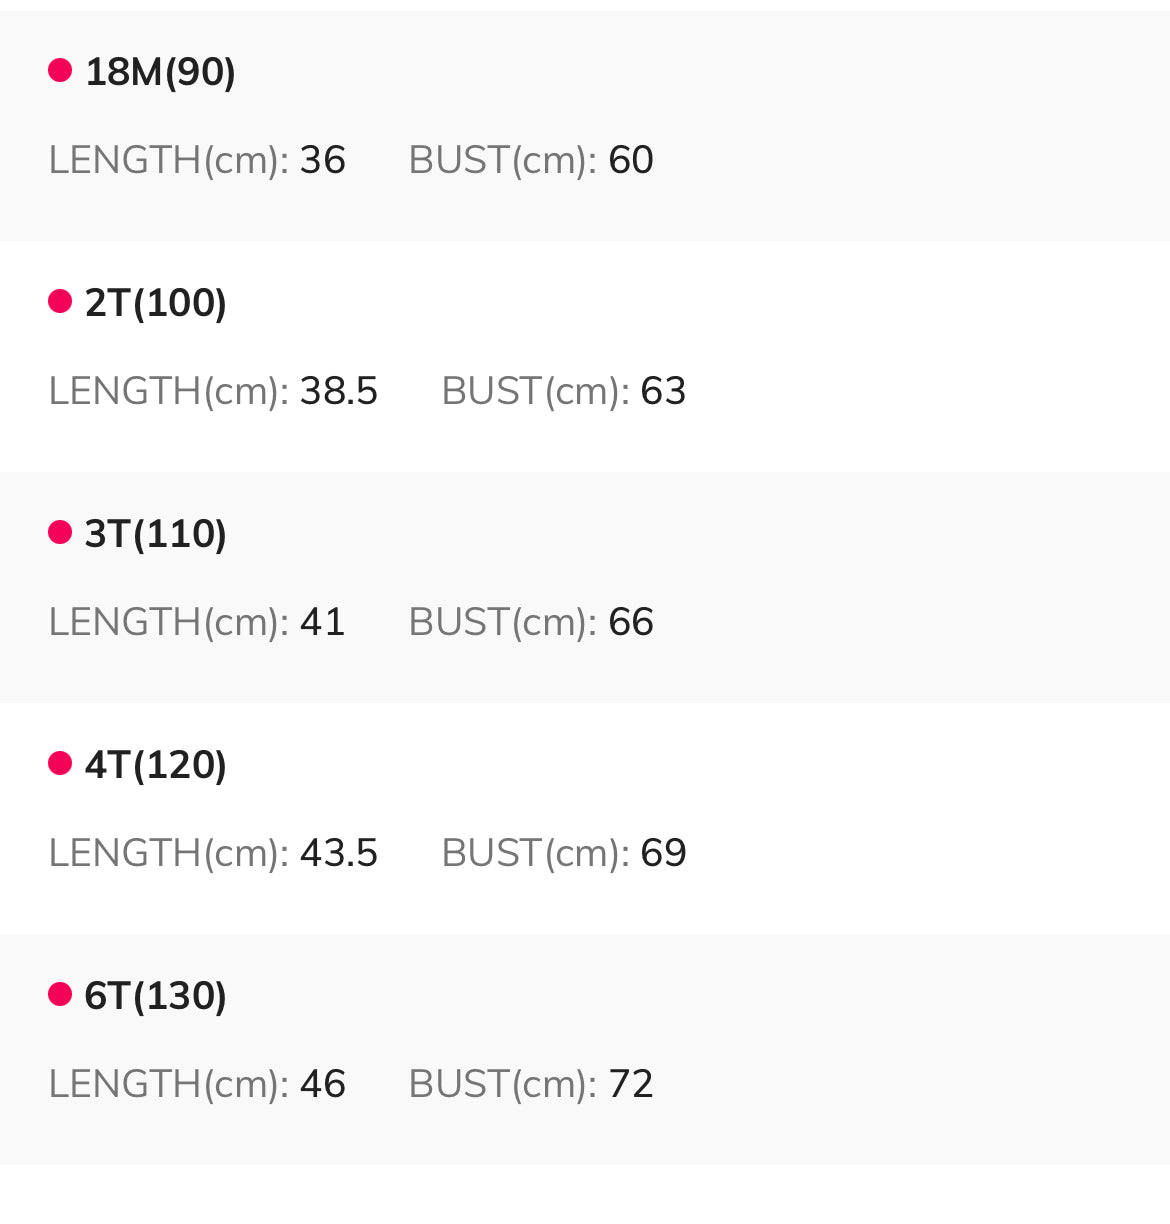Image resolution: width=1170 pixels, height=1224 pixels.
Task: Click the red bullet beside 18M(90)
Action: (60, 70)
